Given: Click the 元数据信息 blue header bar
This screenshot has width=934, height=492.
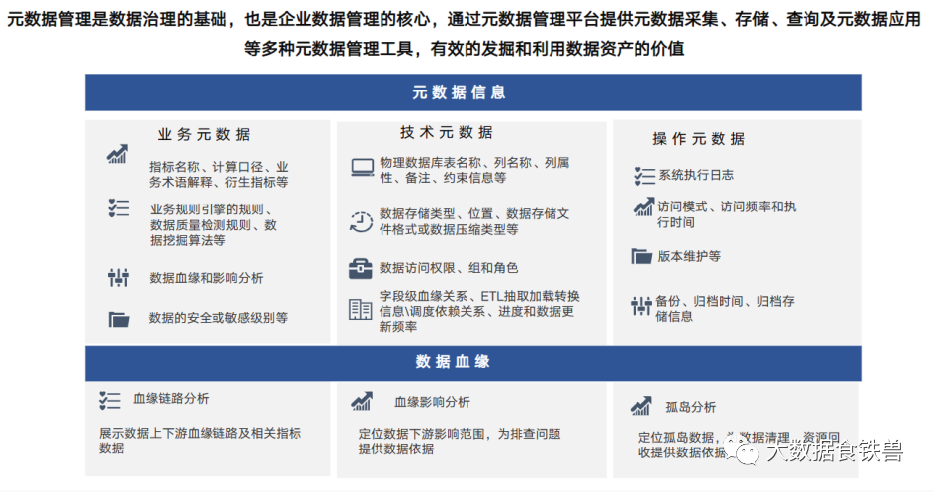Looking at the screenshot, I should pyautogui.click(x=473, y=92).
